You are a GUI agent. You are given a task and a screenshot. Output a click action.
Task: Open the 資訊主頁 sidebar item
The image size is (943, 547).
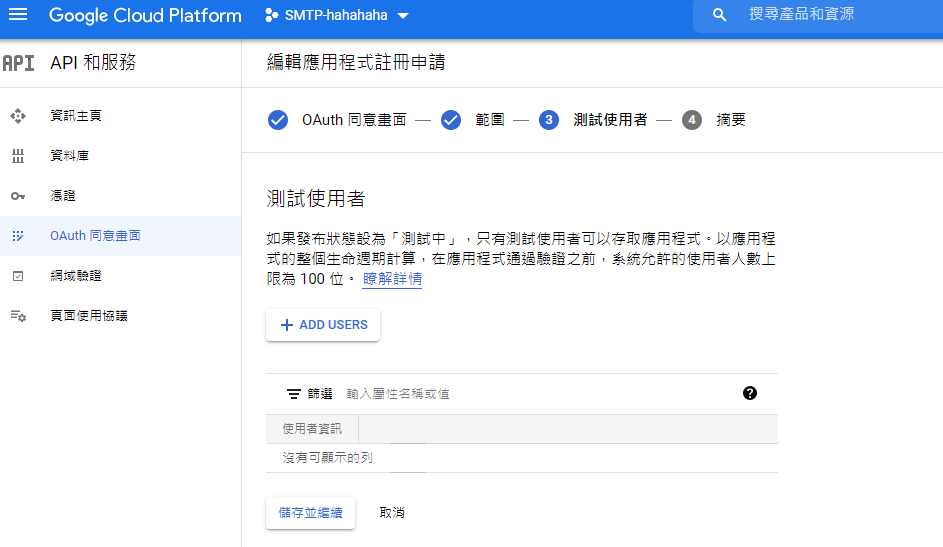[120, 116]
